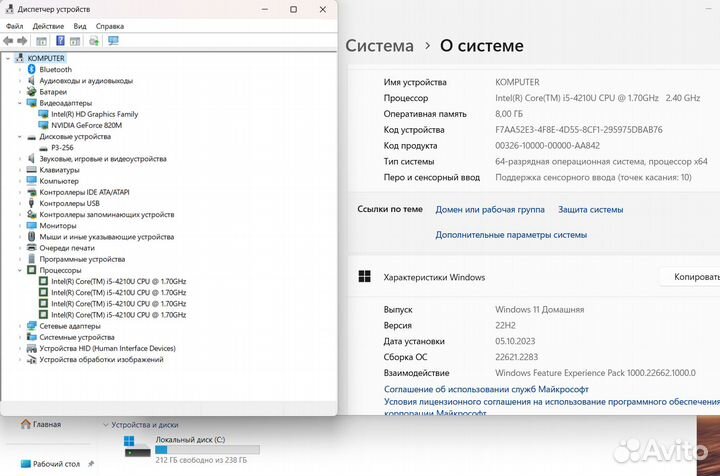Viewport: 720px width, 476px height.
Task: Select the P3-256 disk drive
Action: coord(62,147)
